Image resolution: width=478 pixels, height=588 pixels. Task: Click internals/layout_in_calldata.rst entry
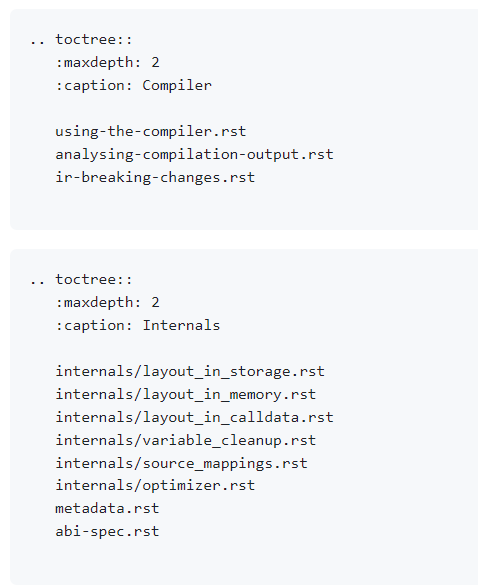tap(194, 417)
